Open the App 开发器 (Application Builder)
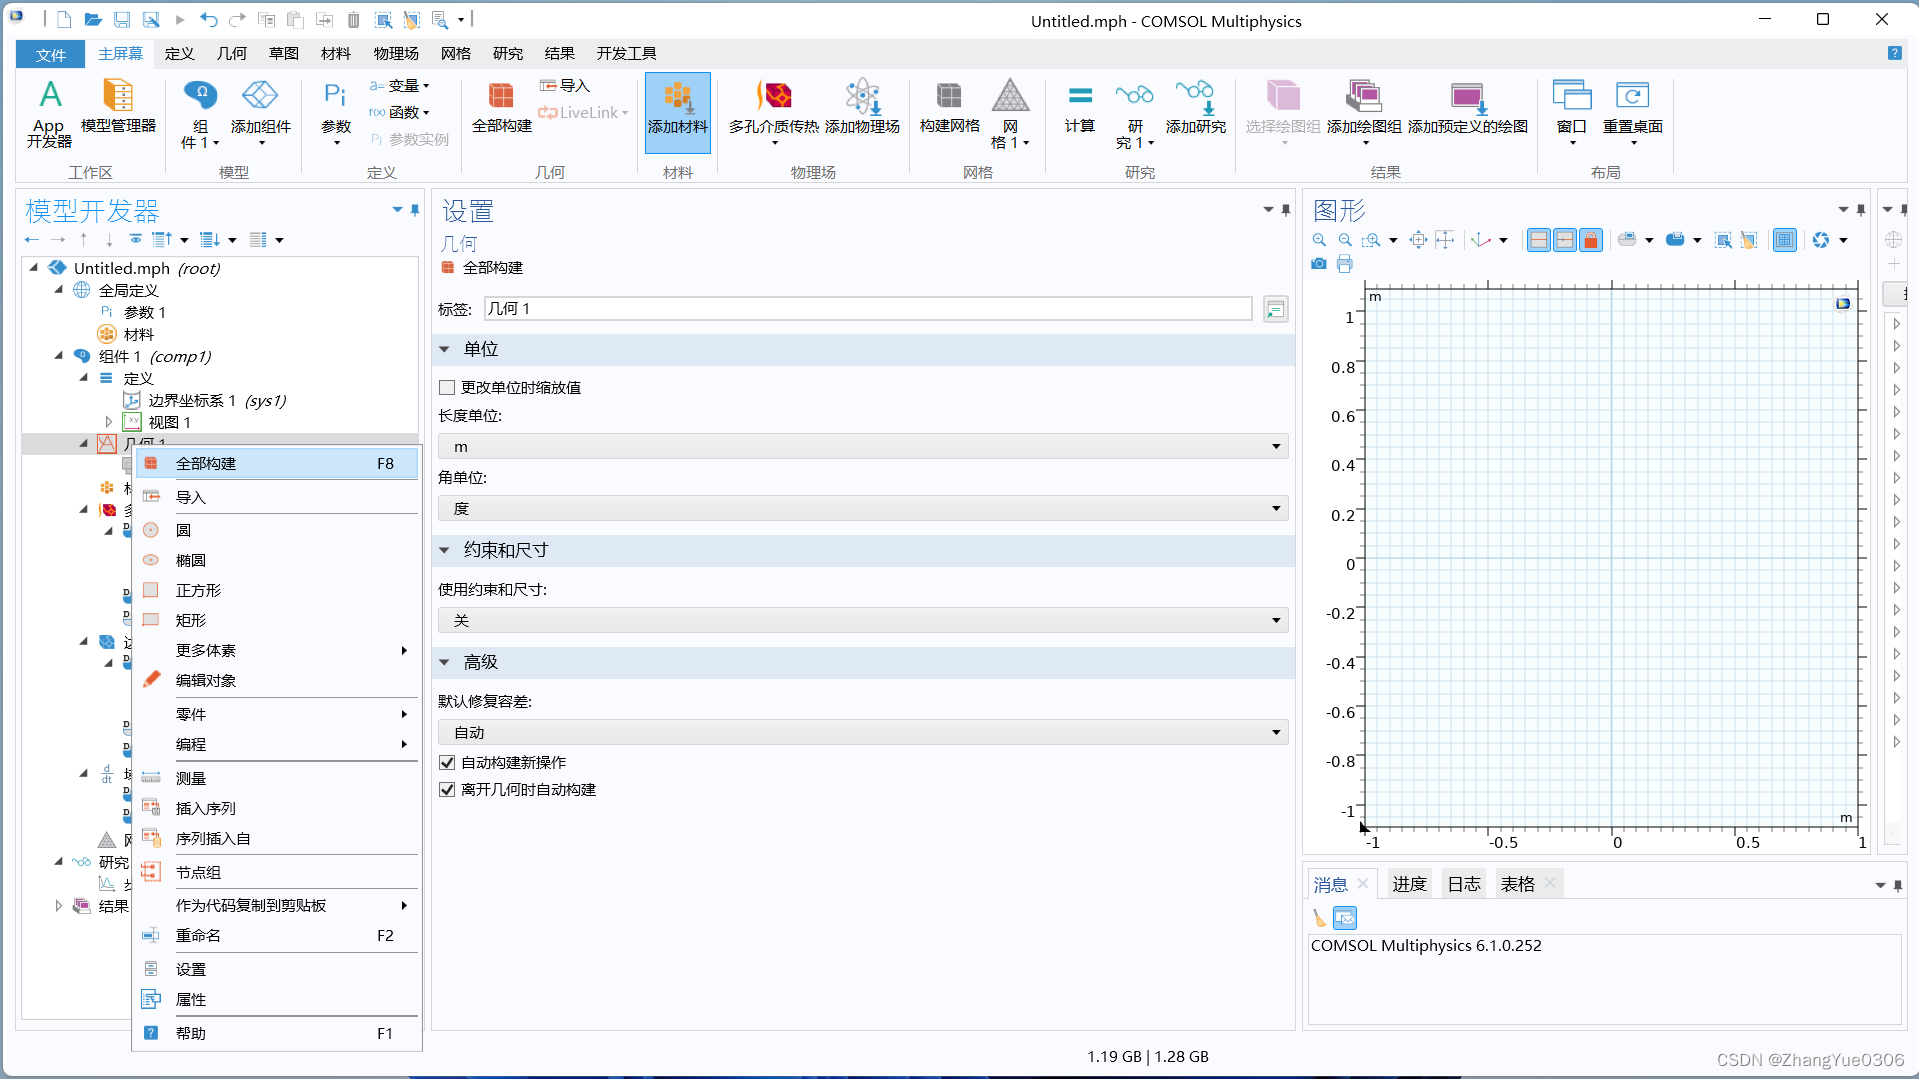The width and height of the screenshot is (1919, 1079). click(49, 113)
